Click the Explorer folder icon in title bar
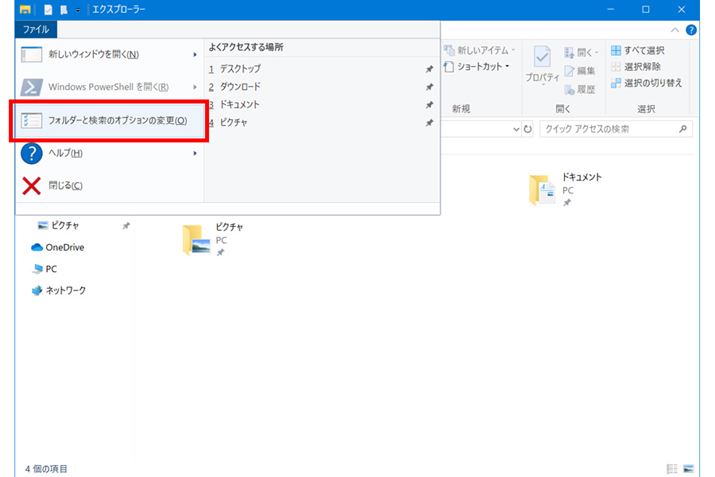 (25, 10)
